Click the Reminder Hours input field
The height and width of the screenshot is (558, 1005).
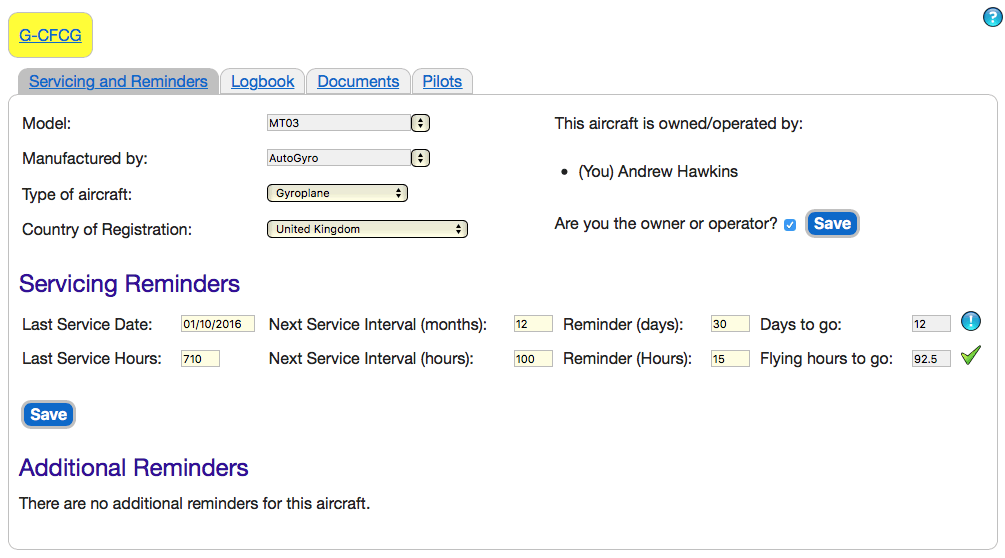tap(730, 359)
